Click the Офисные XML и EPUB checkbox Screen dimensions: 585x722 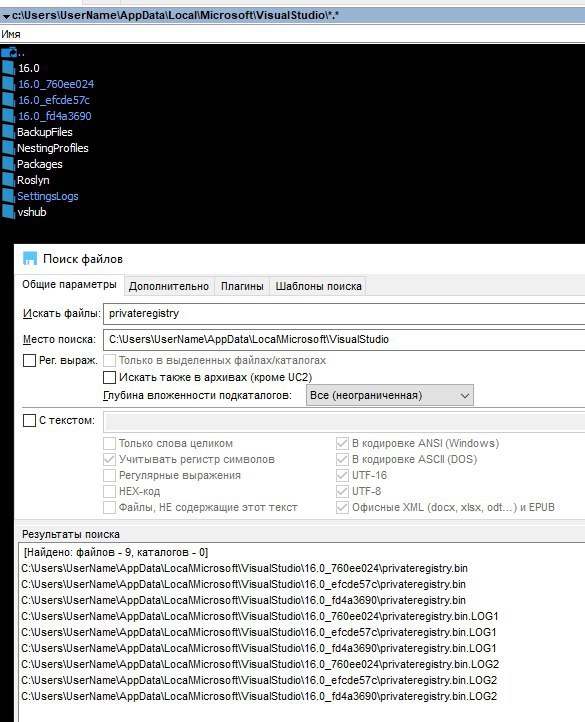(x=342, y=507)
